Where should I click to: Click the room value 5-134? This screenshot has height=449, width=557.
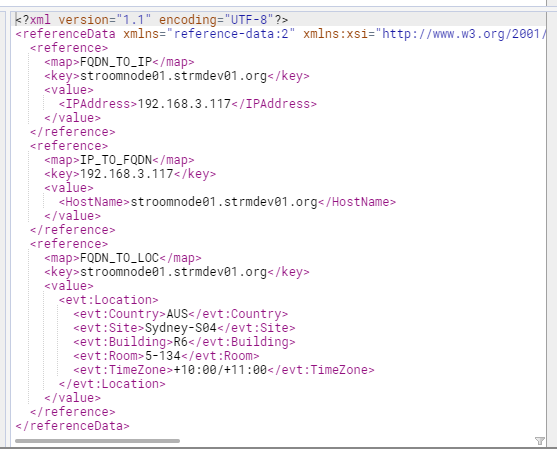point(163,356)
